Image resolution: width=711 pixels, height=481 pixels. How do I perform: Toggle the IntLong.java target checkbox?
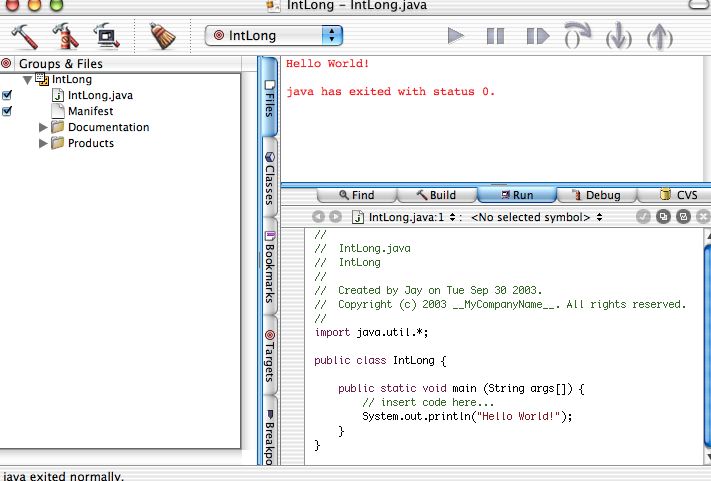[x=7, y=95]
